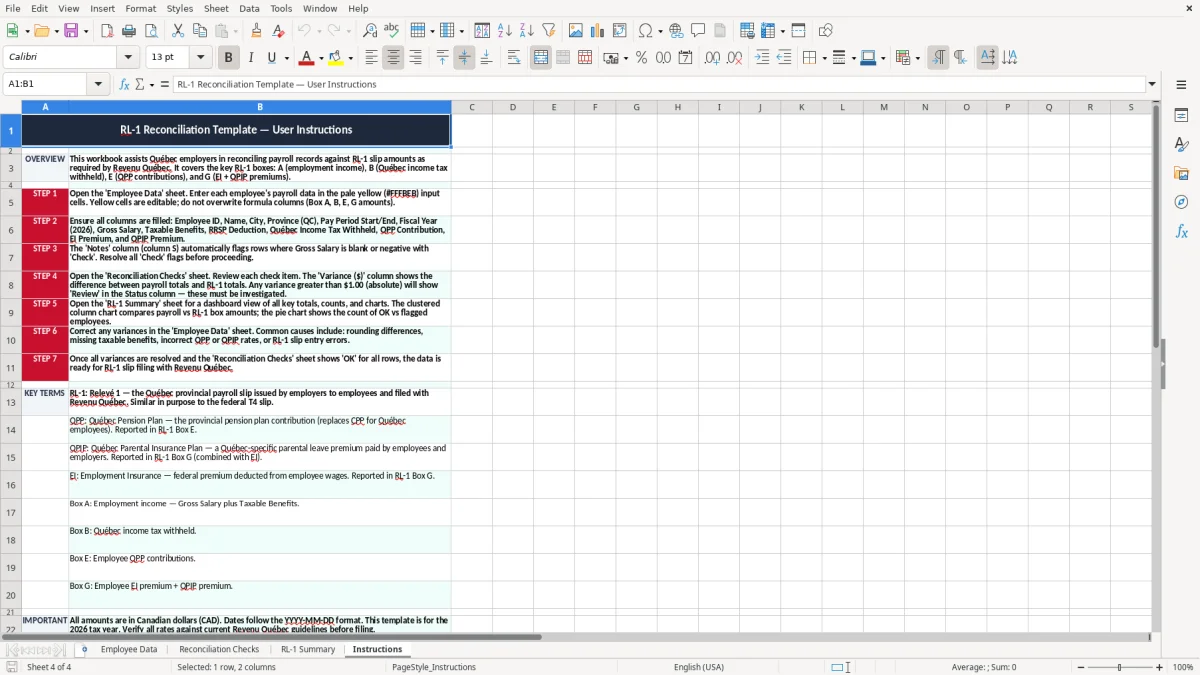Image resolution: width=1200 pixels, height=675 pixels.
Task: Click the yellow Background Color swatch
Action: (x=336, y=58)
